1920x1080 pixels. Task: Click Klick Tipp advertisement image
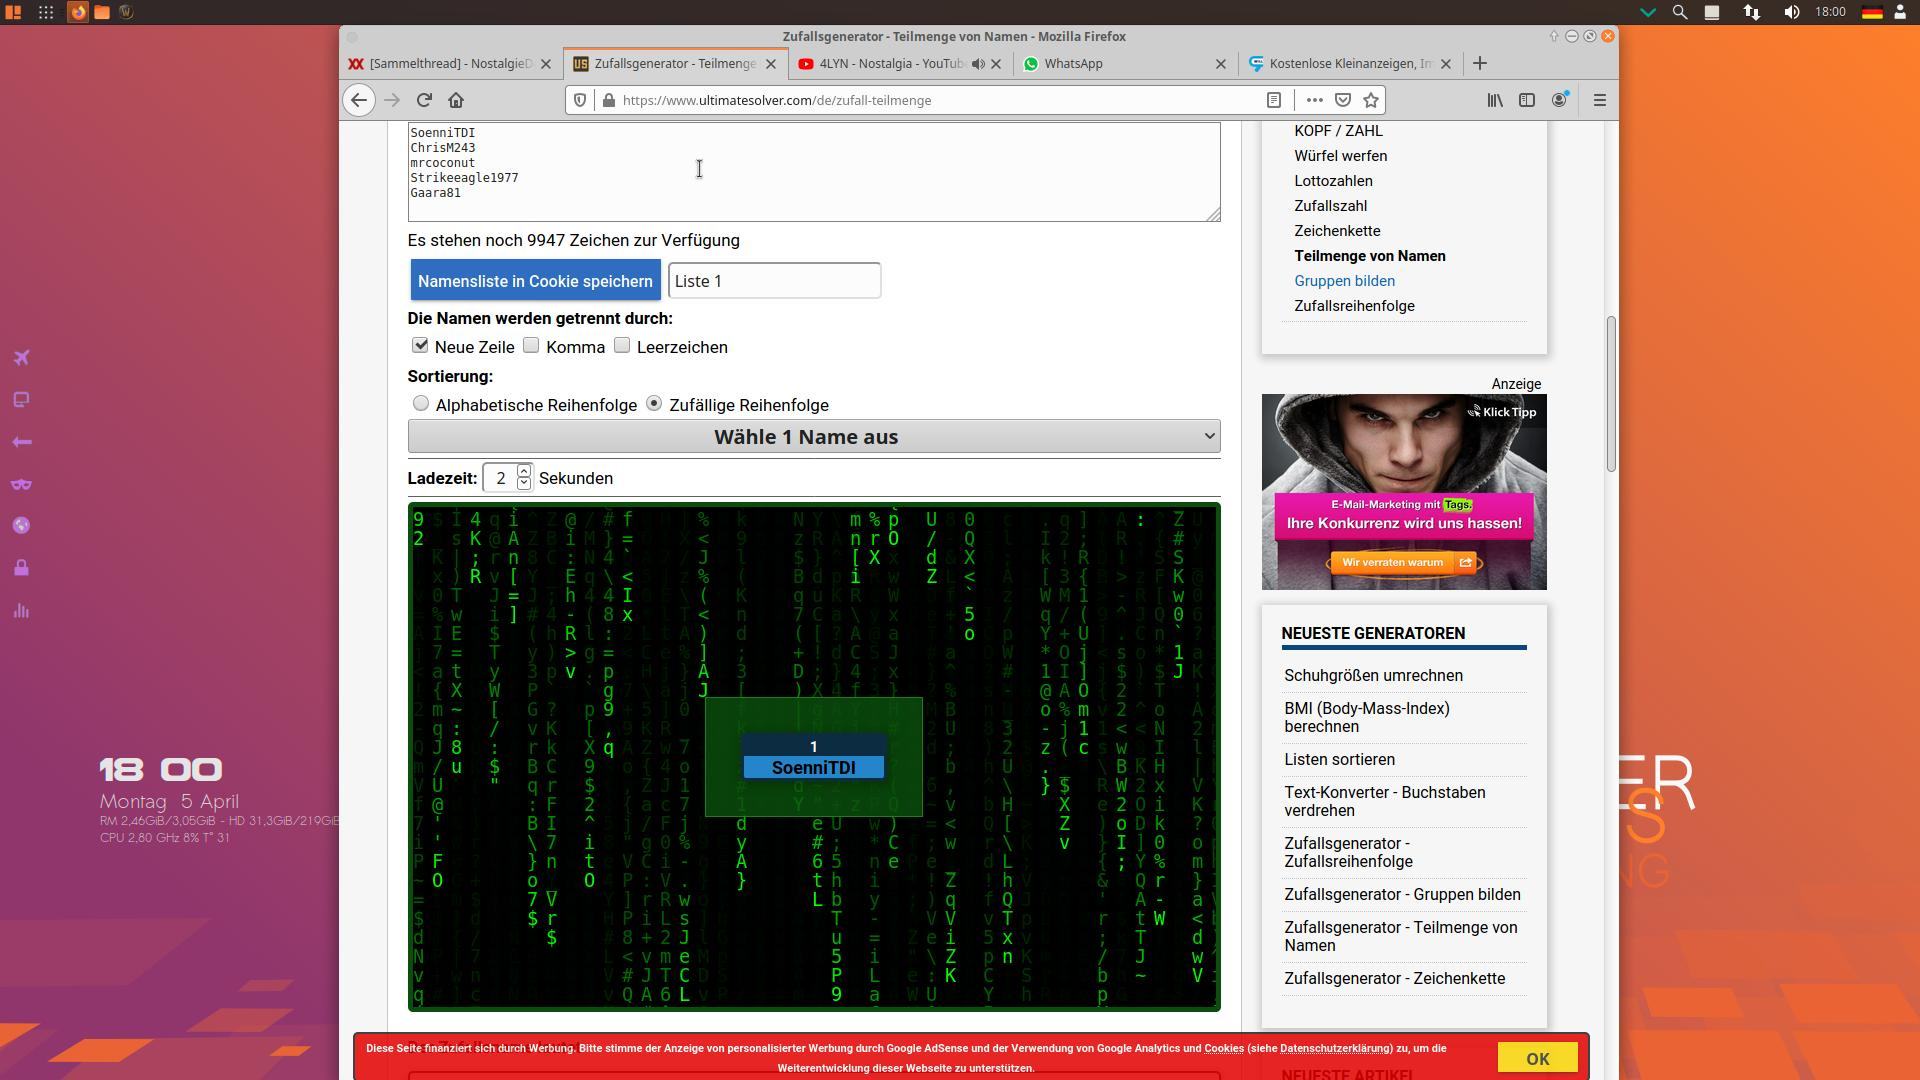(1404, 491)
